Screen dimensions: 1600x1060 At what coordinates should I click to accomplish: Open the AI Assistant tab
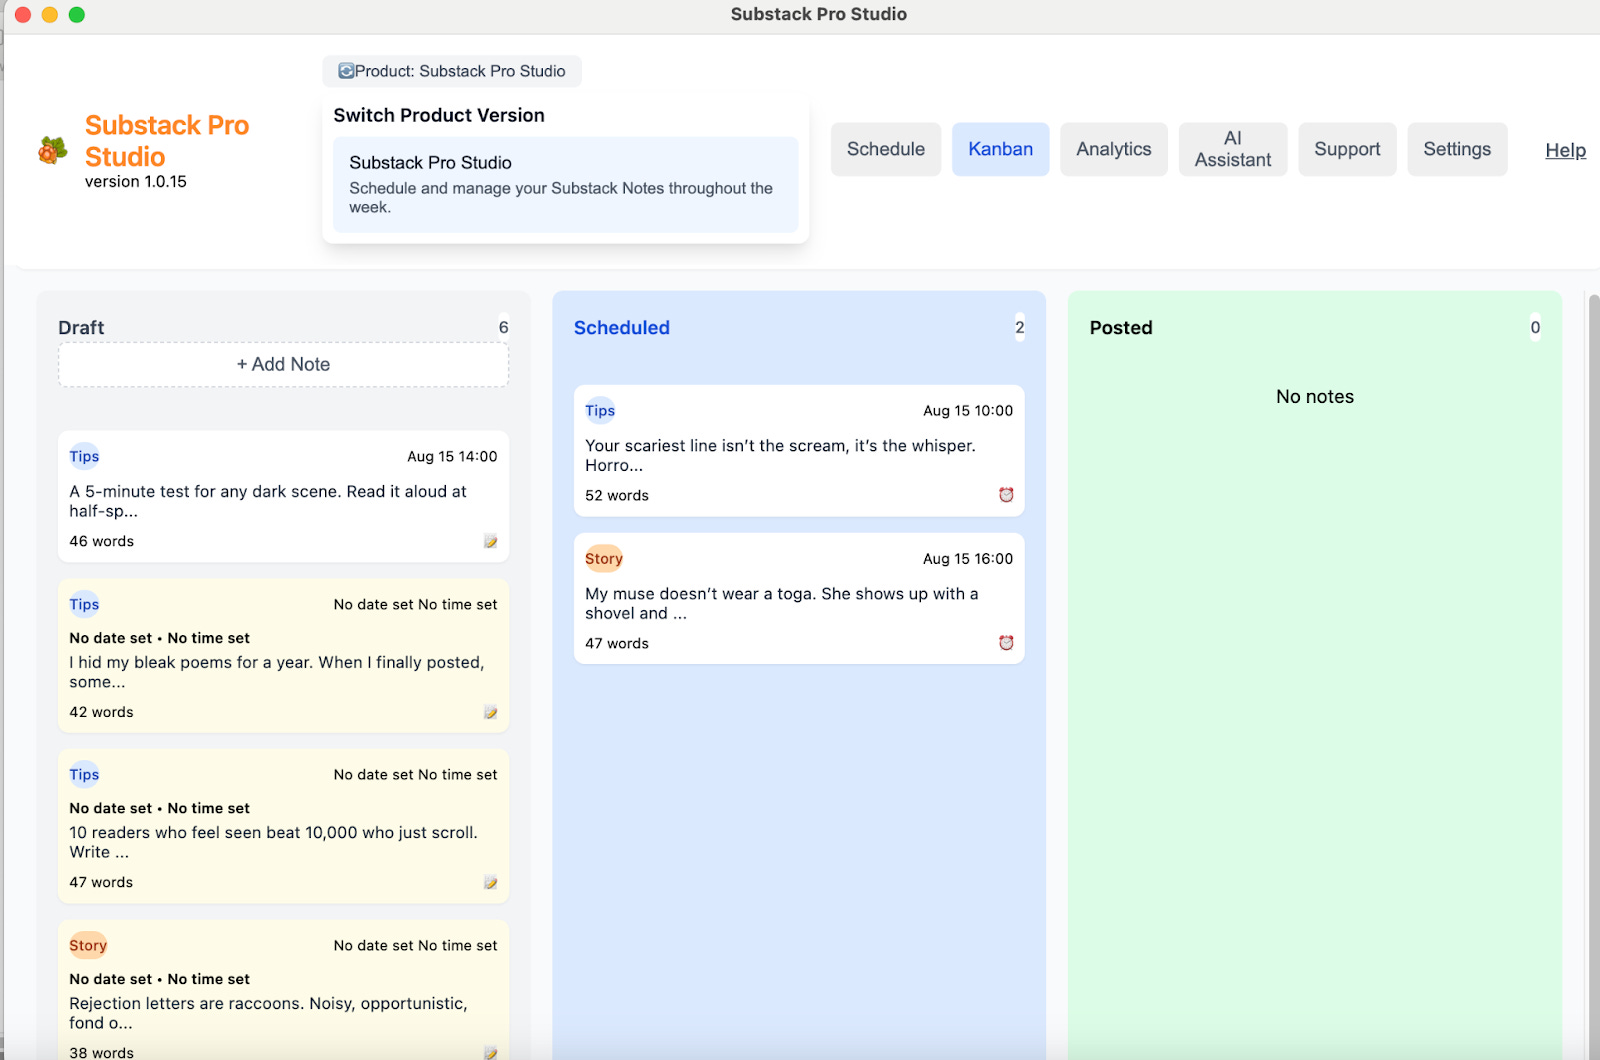pyautogui.click(x=1233, y=149)
